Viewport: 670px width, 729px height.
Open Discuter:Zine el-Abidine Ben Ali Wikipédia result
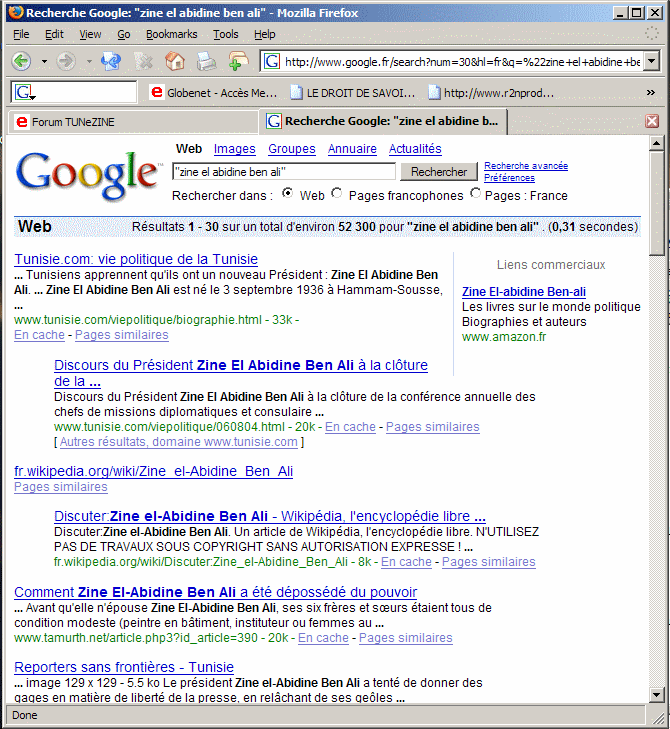click(x=270, y=517)
